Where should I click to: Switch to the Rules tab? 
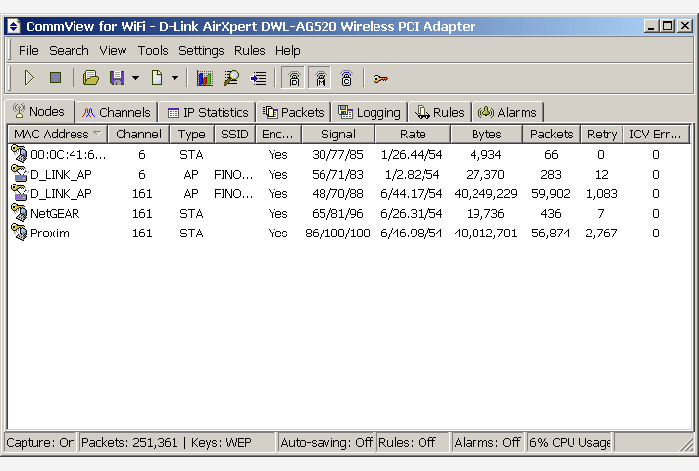pyautogui.click(x=440, y=112)
